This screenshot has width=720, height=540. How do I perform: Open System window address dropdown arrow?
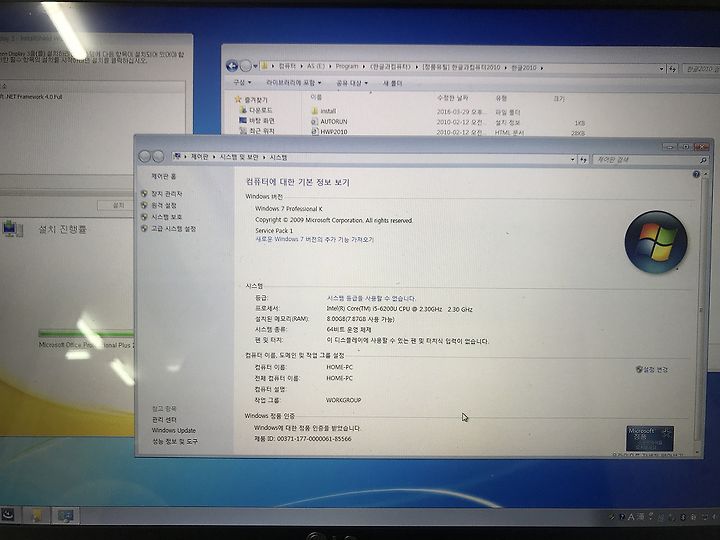coord(573,159)
